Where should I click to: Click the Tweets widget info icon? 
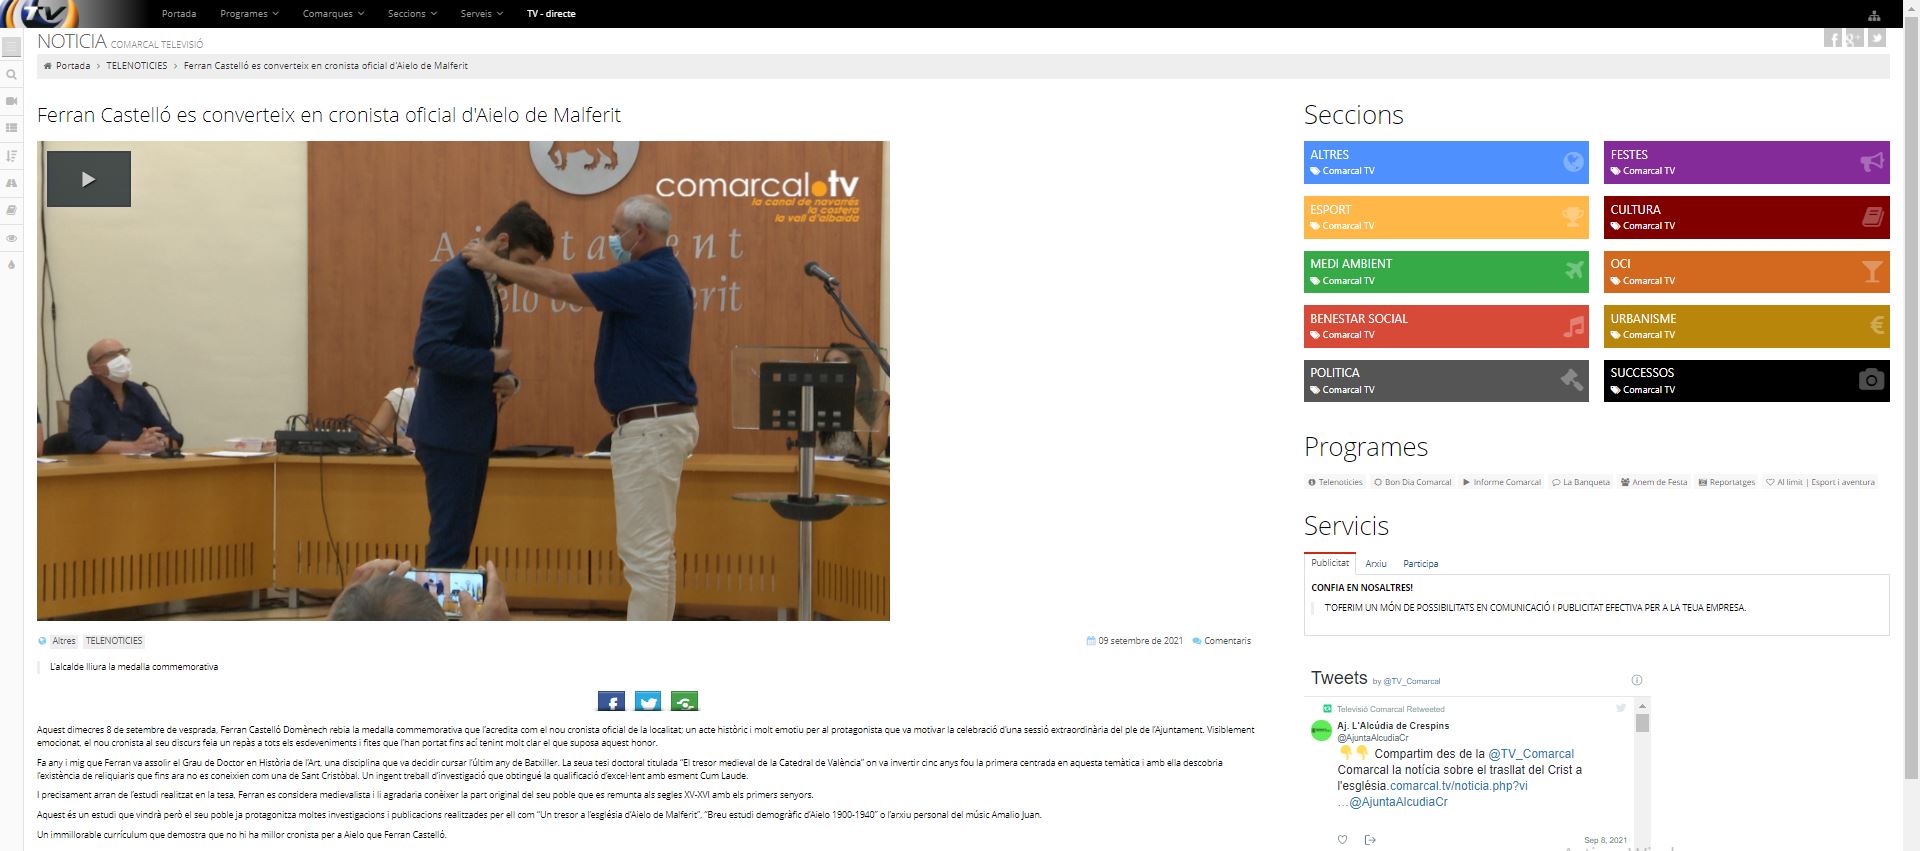[1637, 680]
